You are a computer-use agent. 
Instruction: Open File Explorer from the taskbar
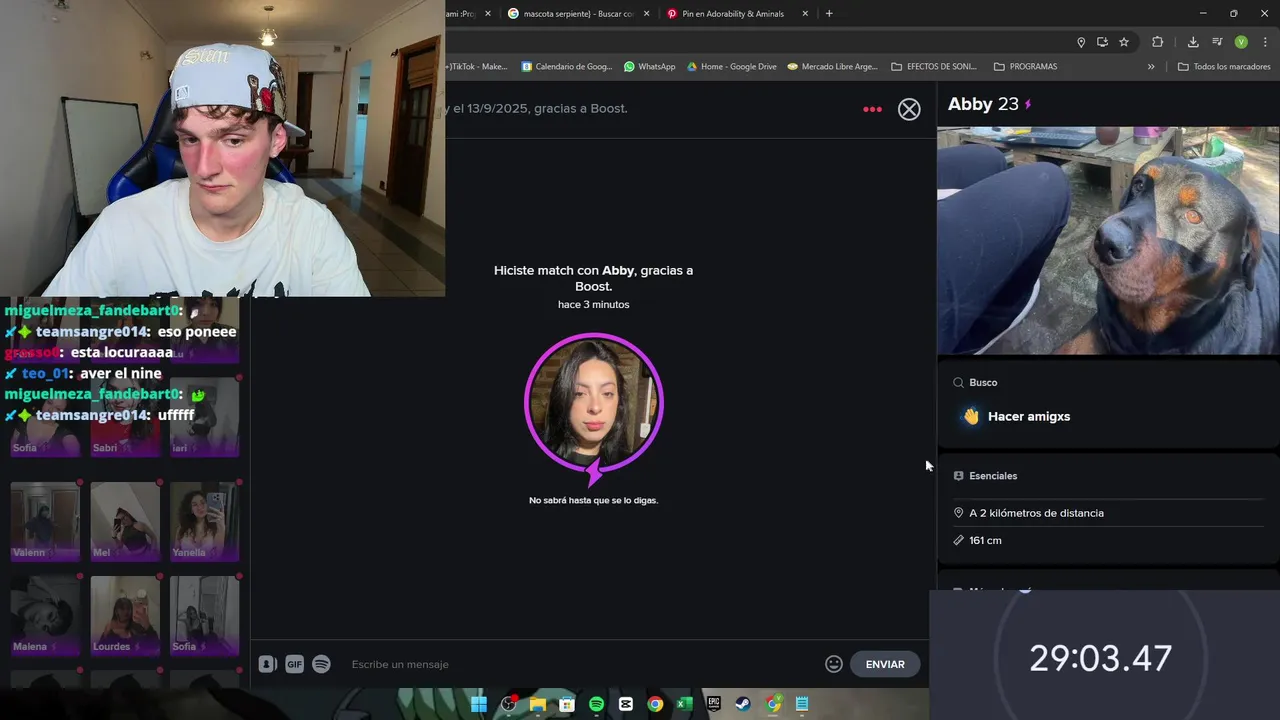(x=538, y=704)
